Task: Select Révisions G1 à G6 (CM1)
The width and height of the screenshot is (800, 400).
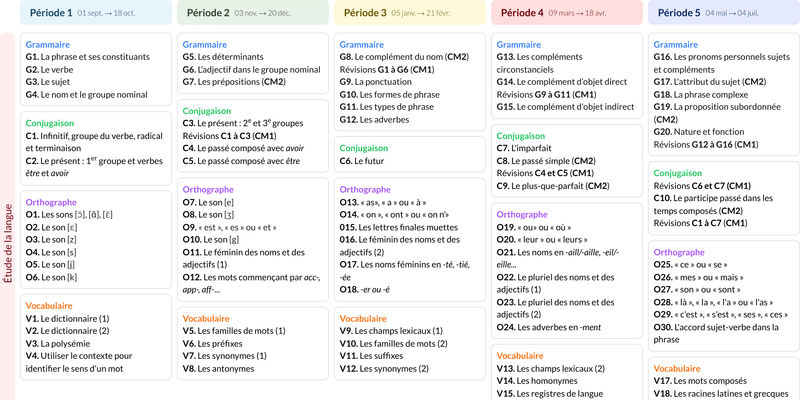Action: point(387,69)
